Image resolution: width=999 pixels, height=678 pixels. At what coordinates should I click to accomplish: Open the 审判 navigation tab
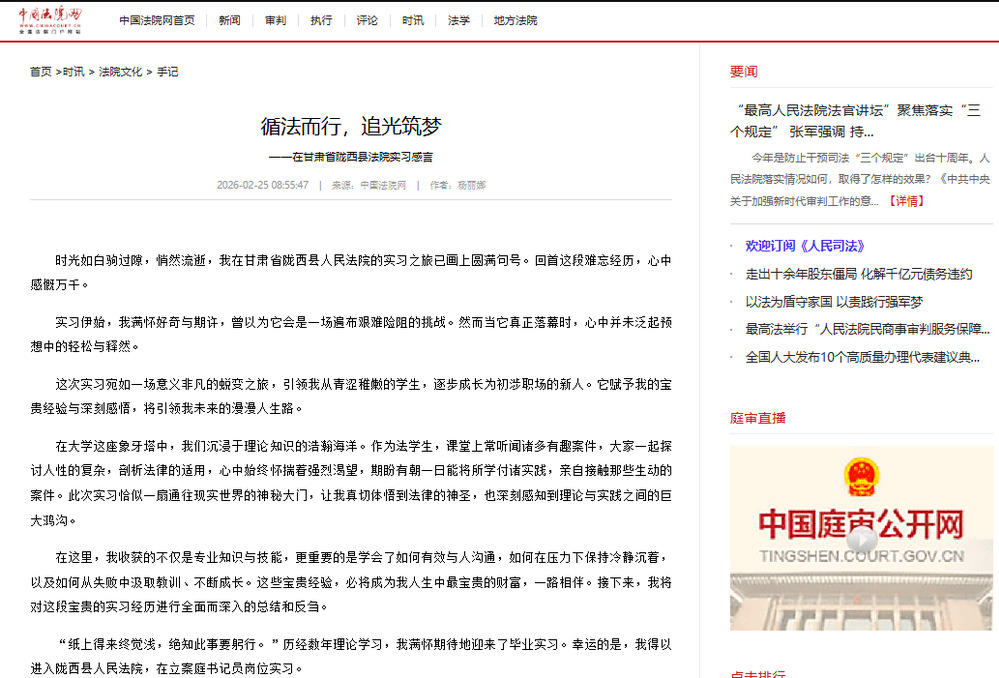(x=275, y=20)
